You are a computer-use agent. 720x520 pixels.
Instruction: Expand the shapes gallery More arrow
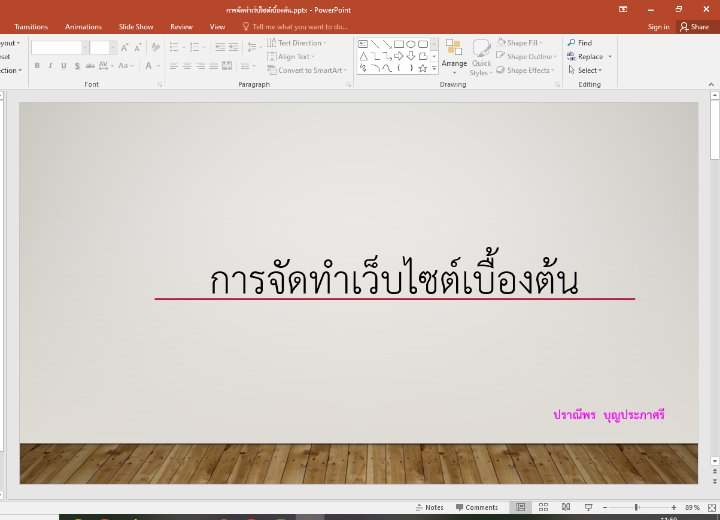pyautogui.click(x=435, y=69)
